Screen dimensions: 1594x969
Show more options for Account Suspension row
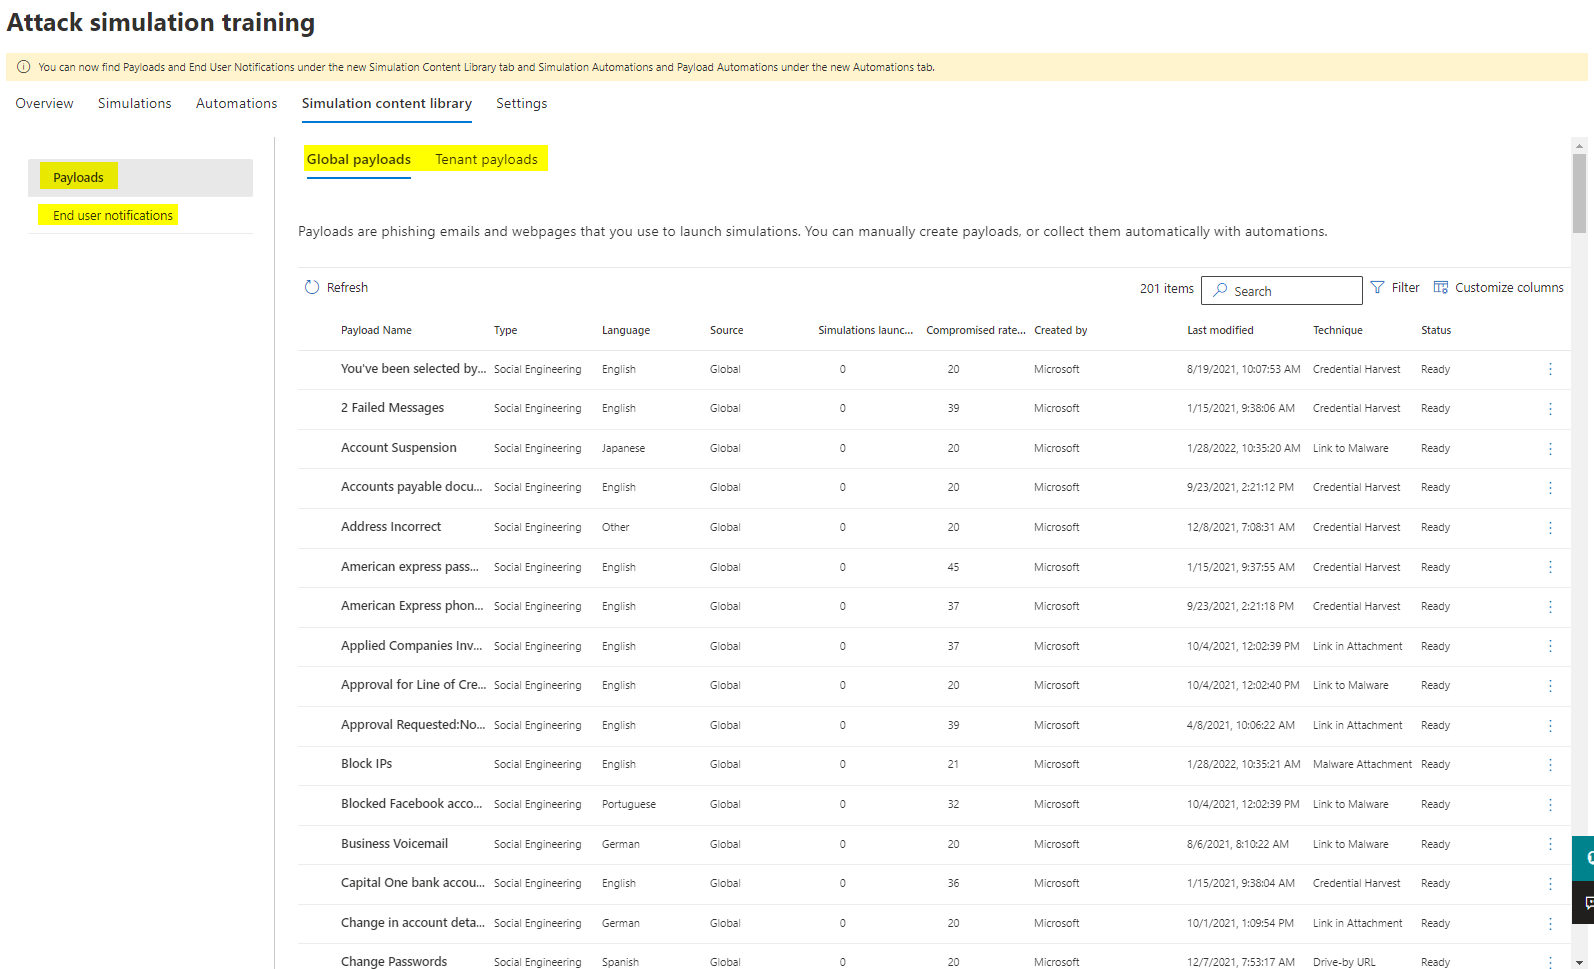[x=1550, y=449]
